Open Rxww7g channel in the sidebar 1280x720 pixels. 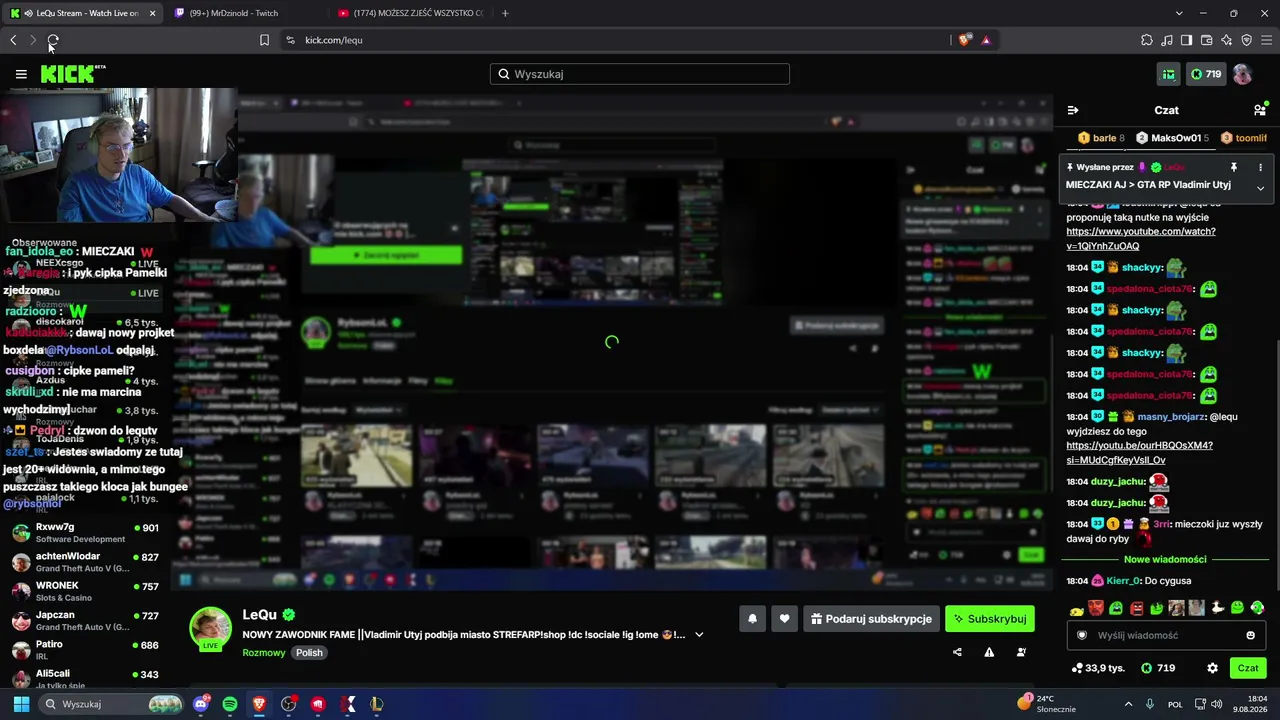[85, 533]
